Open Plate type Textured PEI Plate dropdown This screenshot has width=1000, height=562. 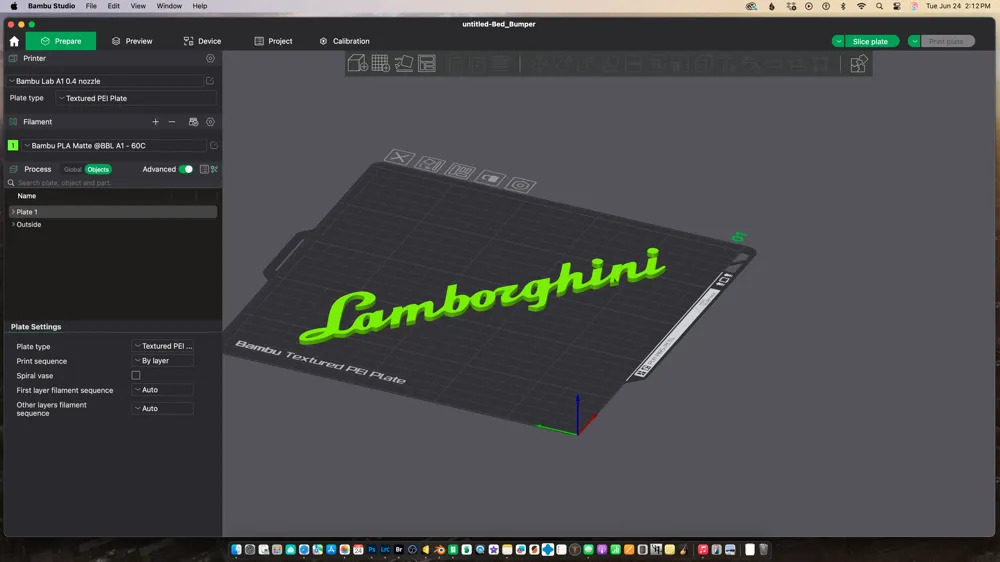tap(136, 98)
